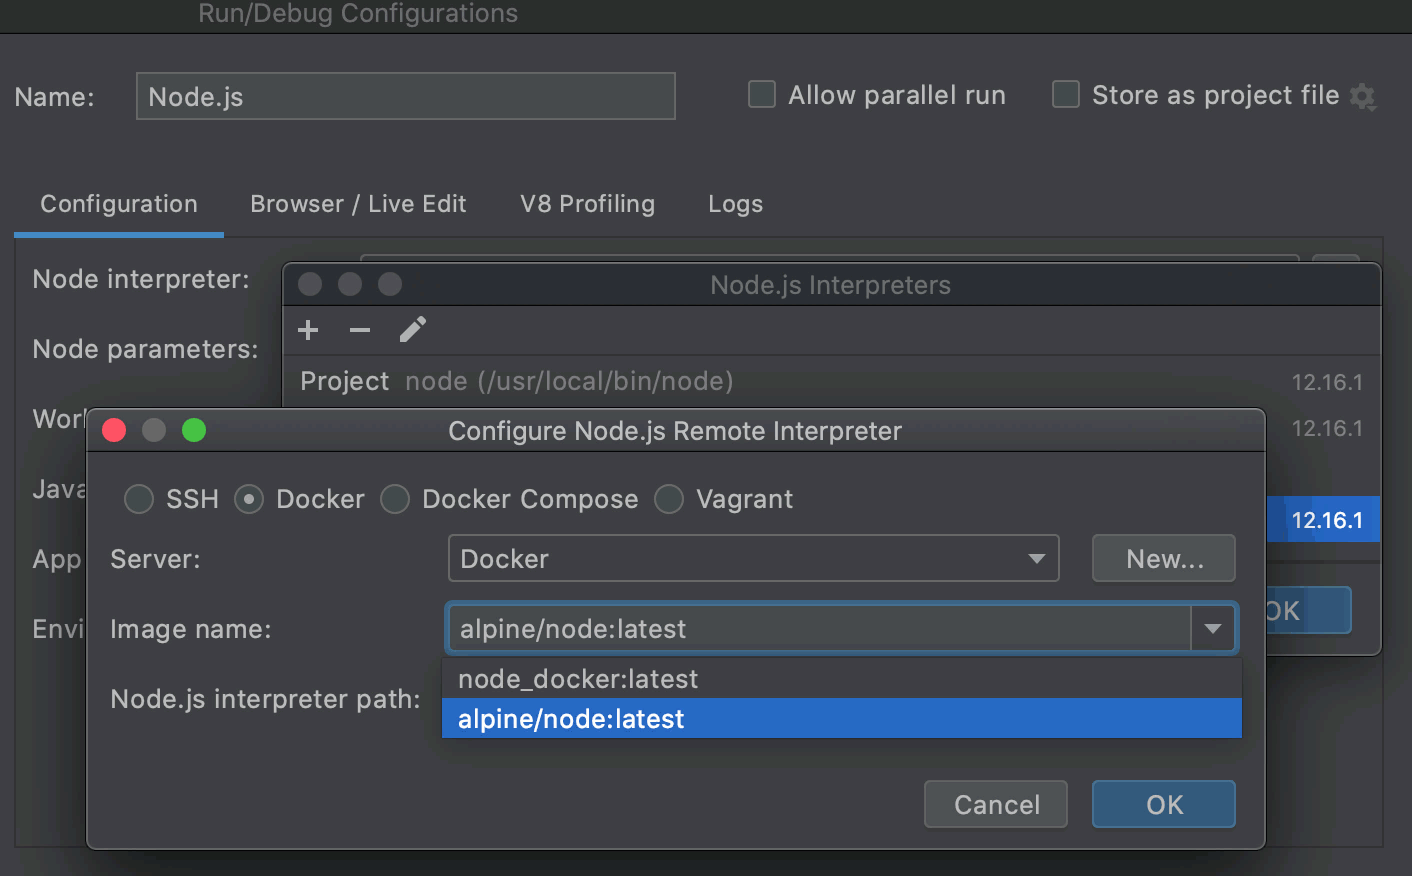Select the Docker Compose connection type

click(x=395, y=499)
